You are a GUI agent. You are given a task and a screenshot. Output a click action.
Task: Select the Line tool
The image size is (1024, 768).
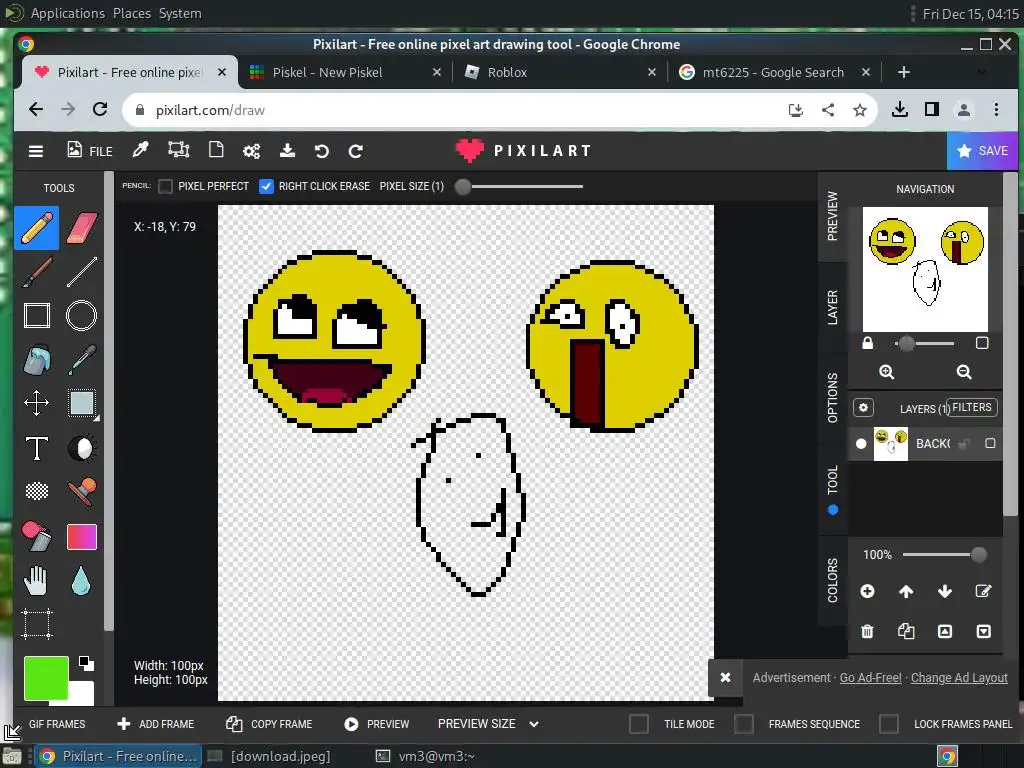(x=82, y=272)
